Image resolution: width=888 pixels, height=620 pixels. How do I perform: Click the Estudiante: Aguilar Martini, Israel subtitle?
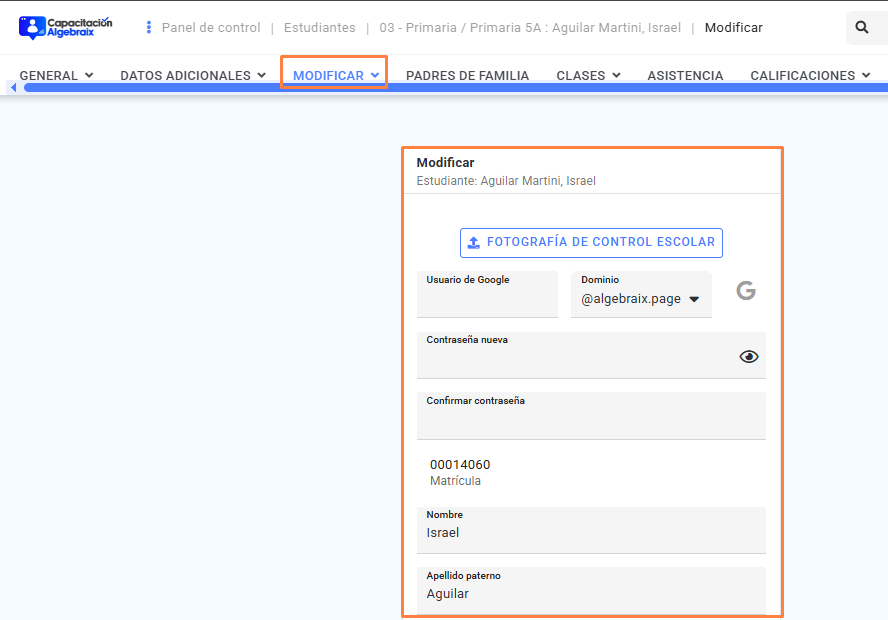[x=506, y=181]
